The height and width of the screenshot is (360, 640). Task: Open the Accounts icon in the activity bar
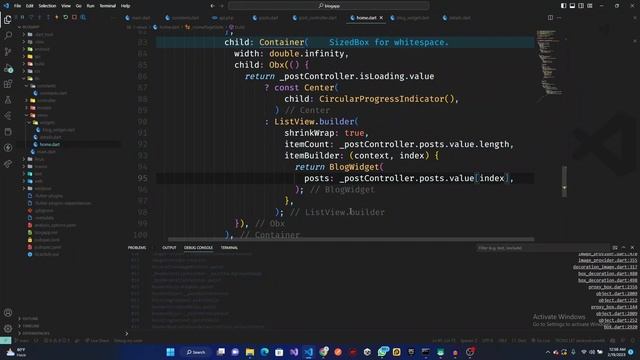(x=8, y=313)
